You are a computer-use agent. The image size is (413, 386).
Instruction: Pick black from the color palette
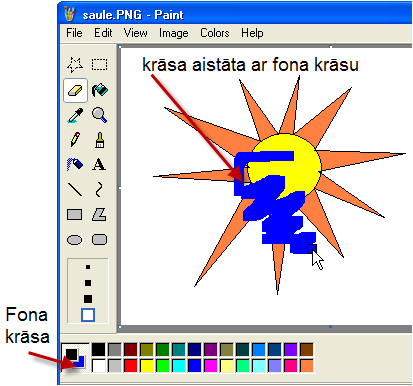pyautogui.click(x=98, y=350)
